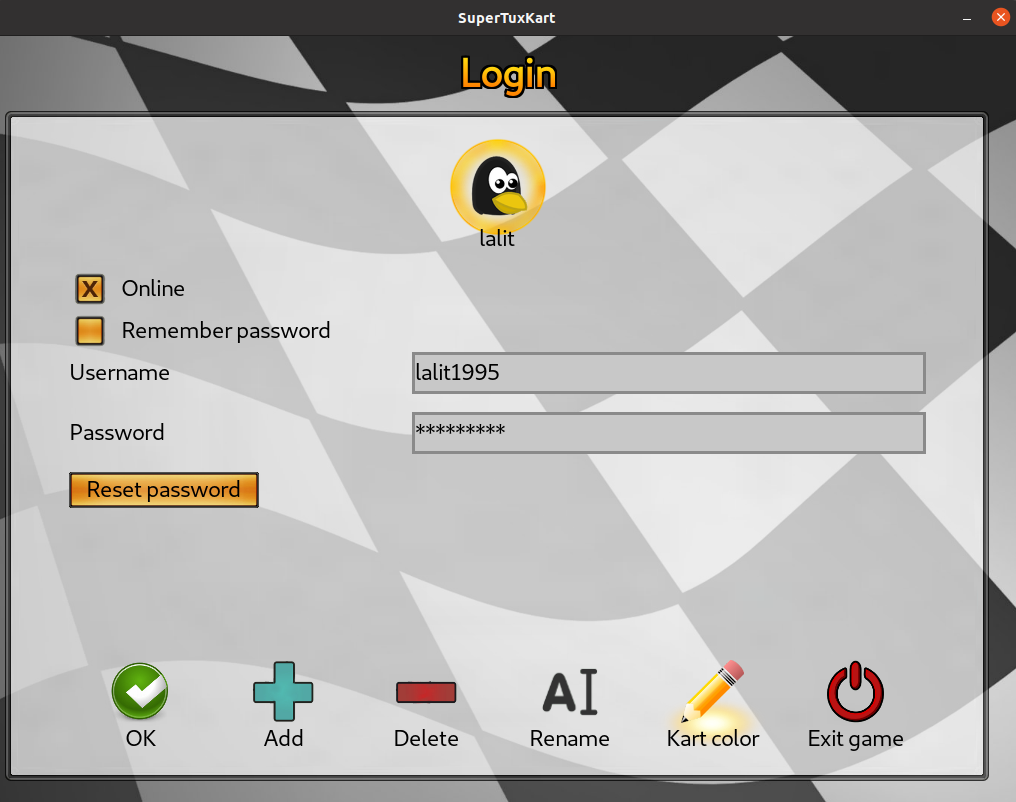The height and width of the screenshot is (802, 1016).
Task: Click the "Exit game" text label
Action: tap(855, 739)
